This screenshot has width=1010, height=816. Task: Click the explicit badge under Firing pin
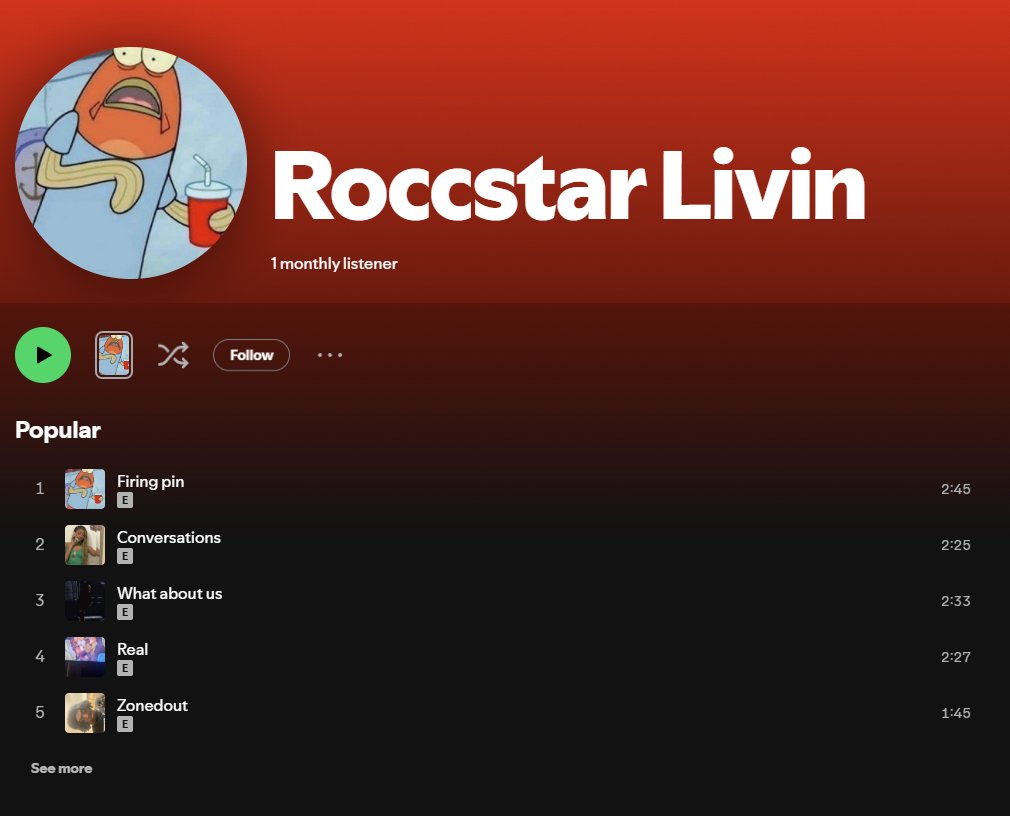pyautogui.click(x=125, y=500)
